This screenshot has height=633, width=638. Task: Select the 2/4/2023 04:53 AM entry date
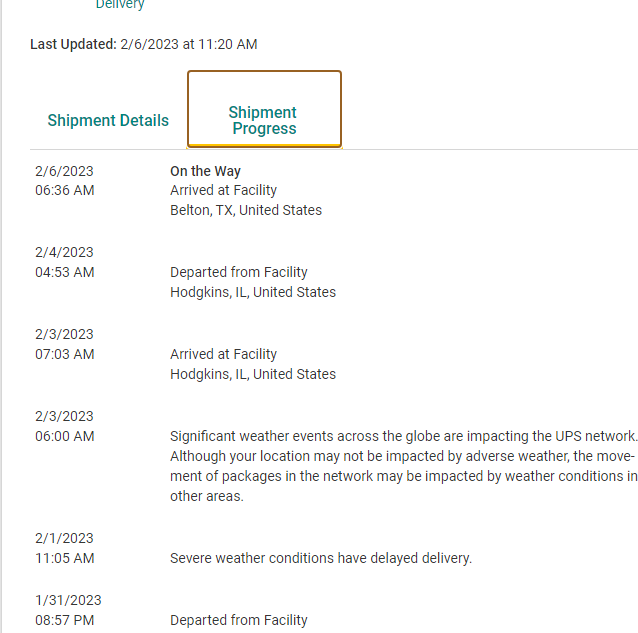pos(64,262)
